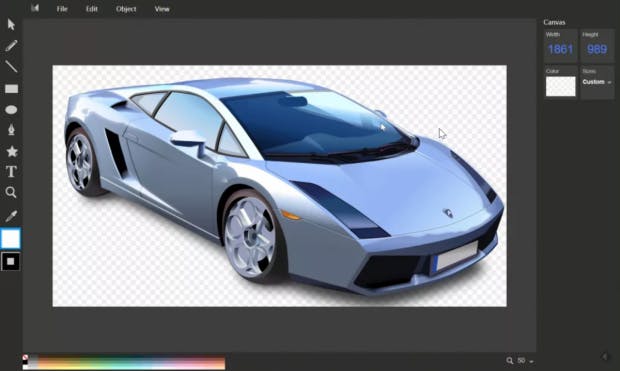The height and width of the screenshot is (371, 620).
Task: Click the canvas Color white swatch
Action: (560, 86)
